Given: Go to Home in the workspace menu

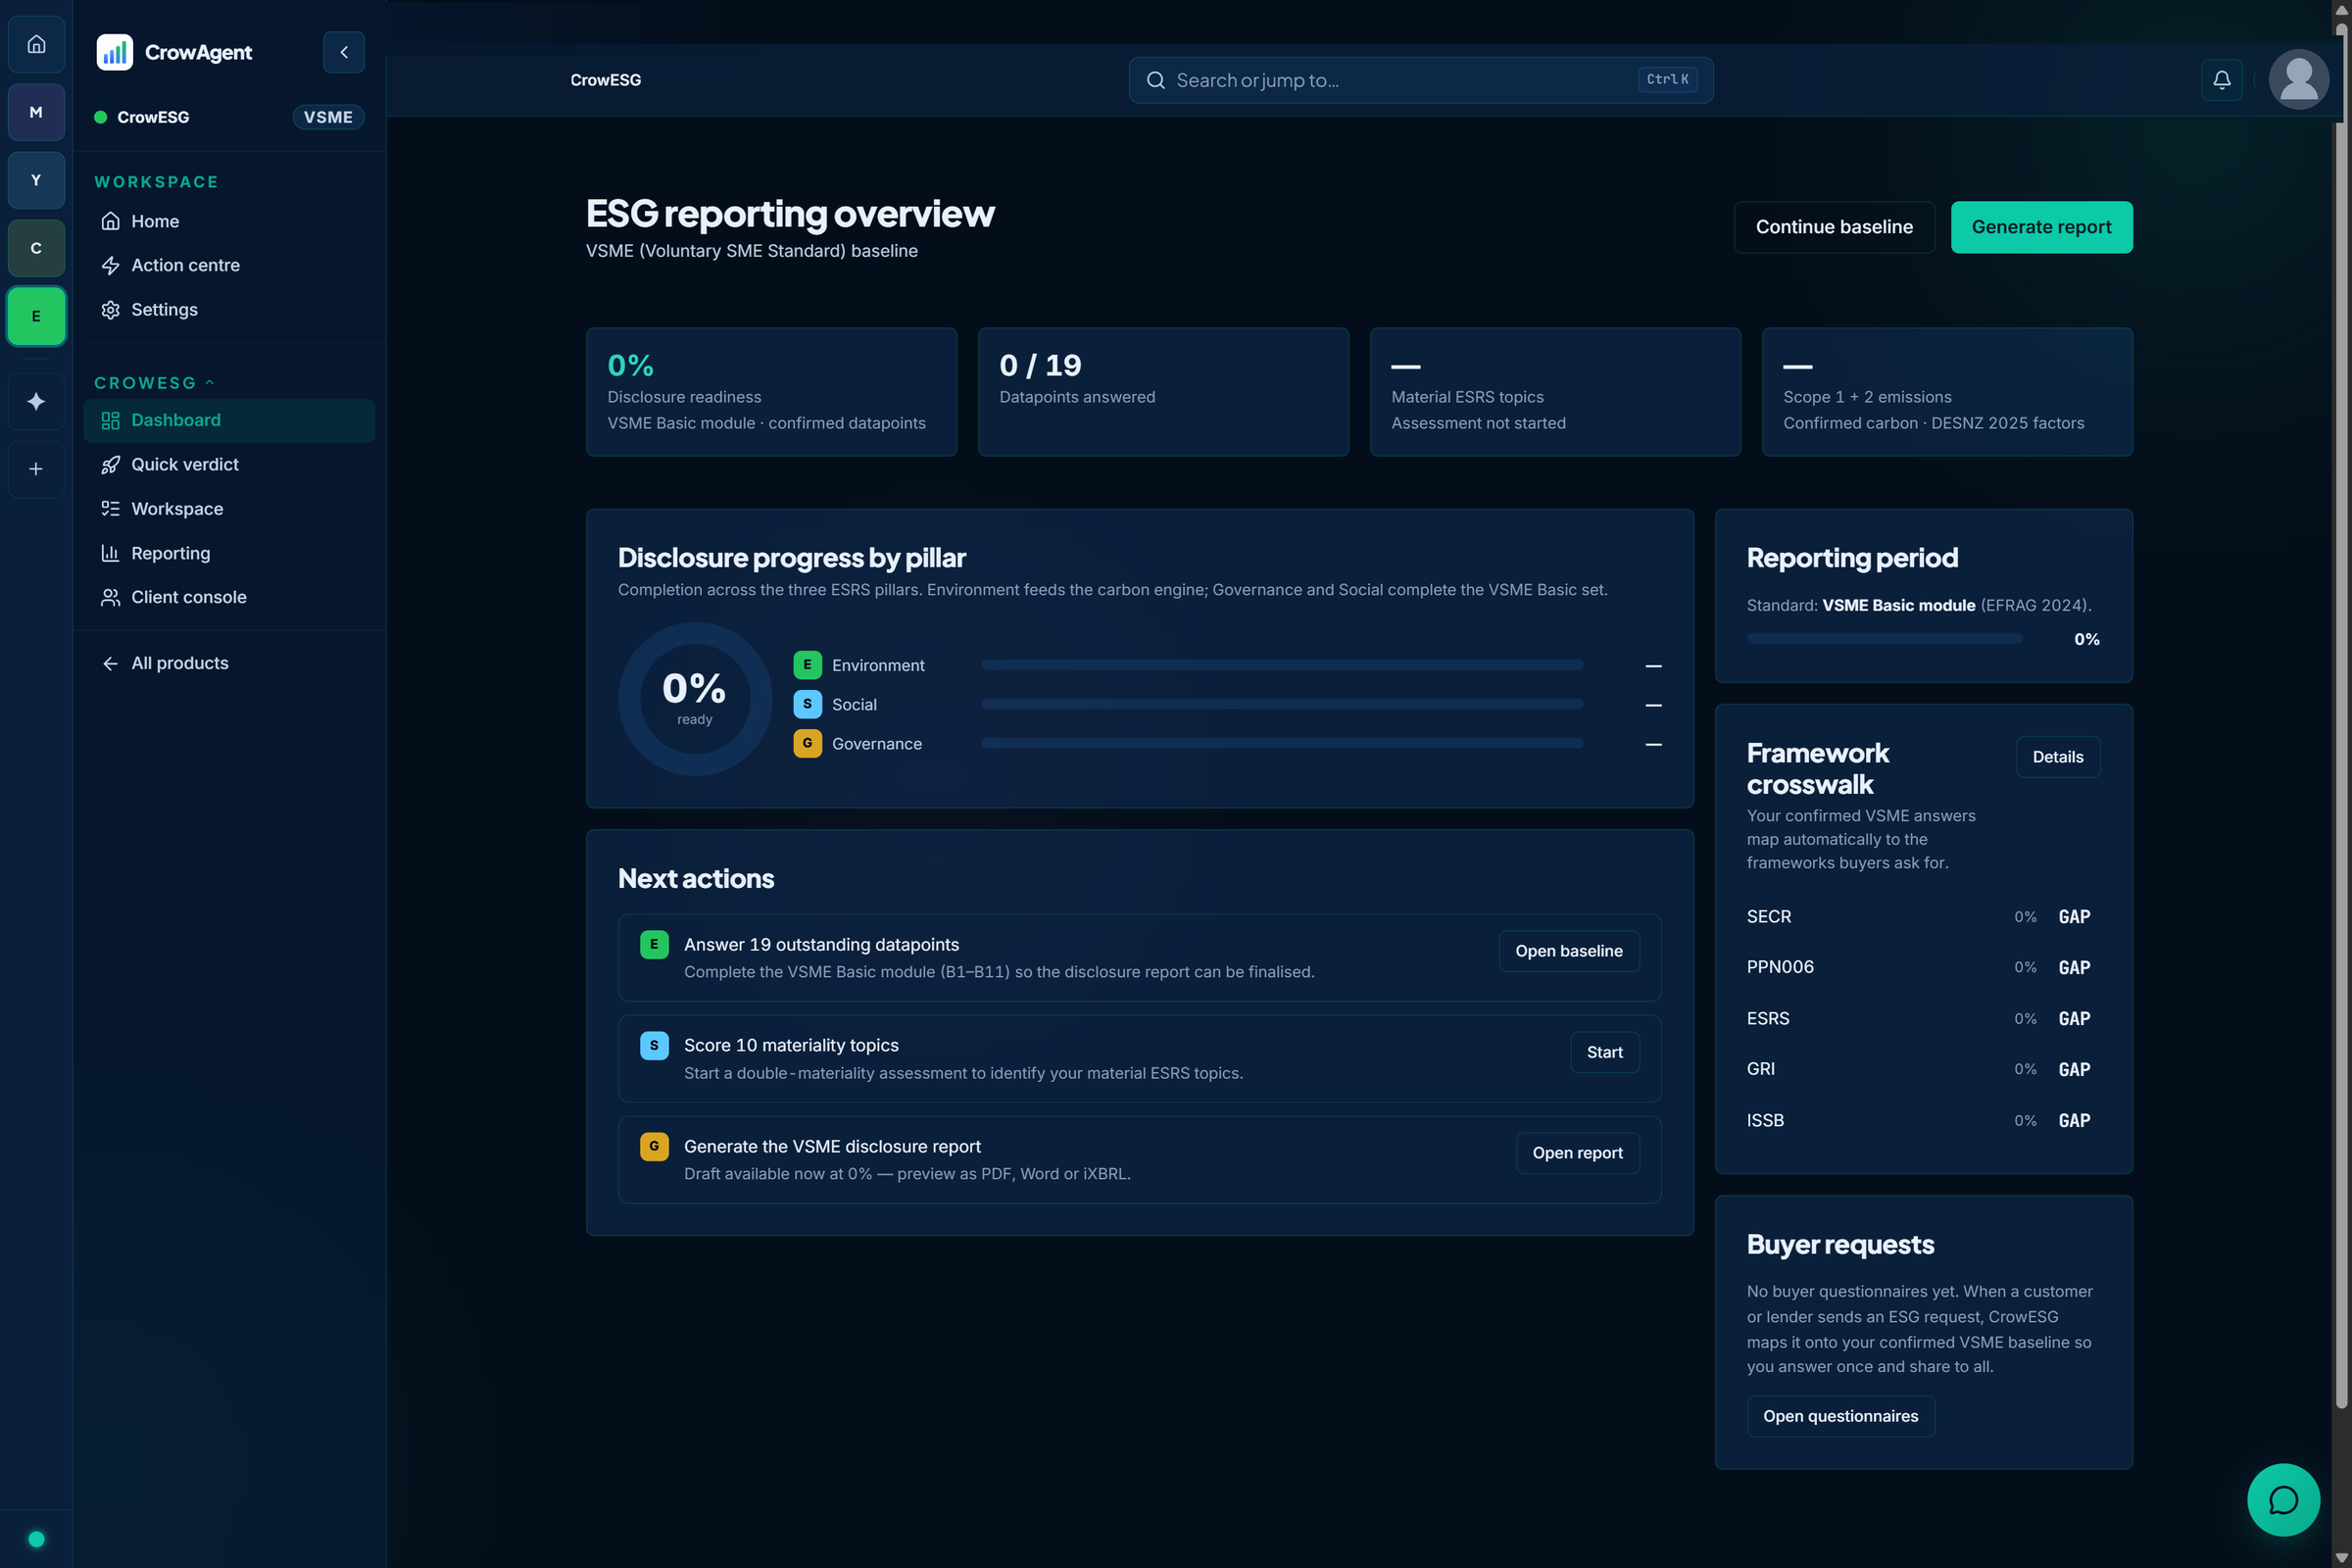Looking at the screenshot, I should (x=229, y=221).
